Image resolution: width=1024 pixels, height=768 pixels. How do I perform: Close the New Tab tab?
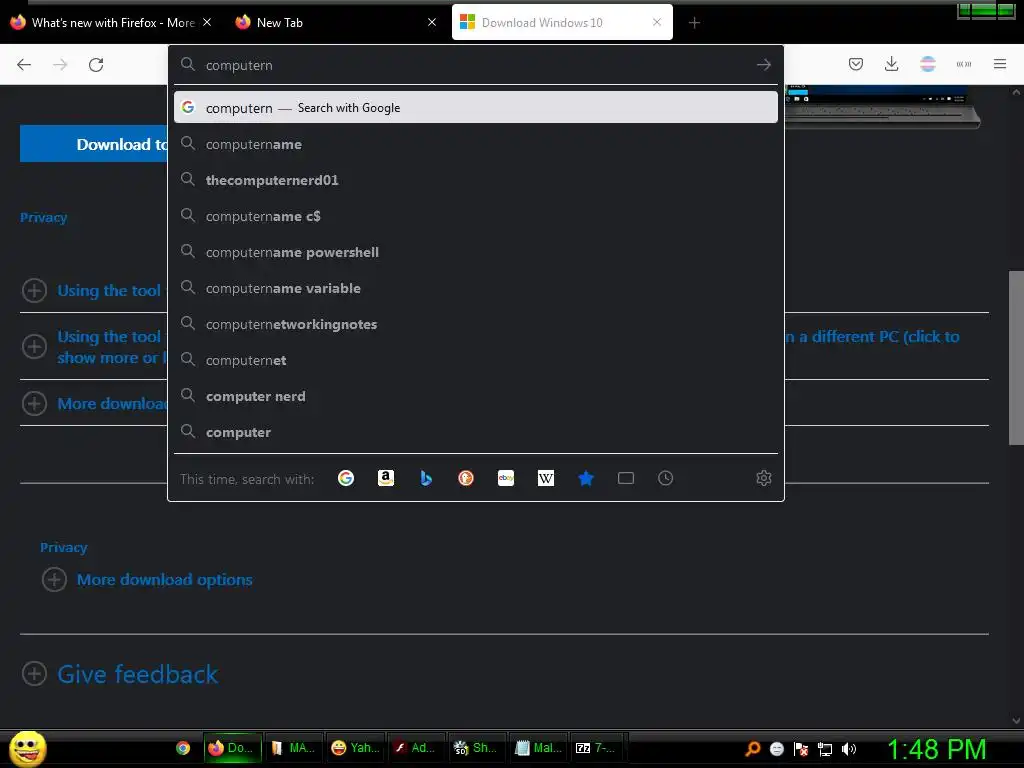pyautogui.click(x=432, y=22)
